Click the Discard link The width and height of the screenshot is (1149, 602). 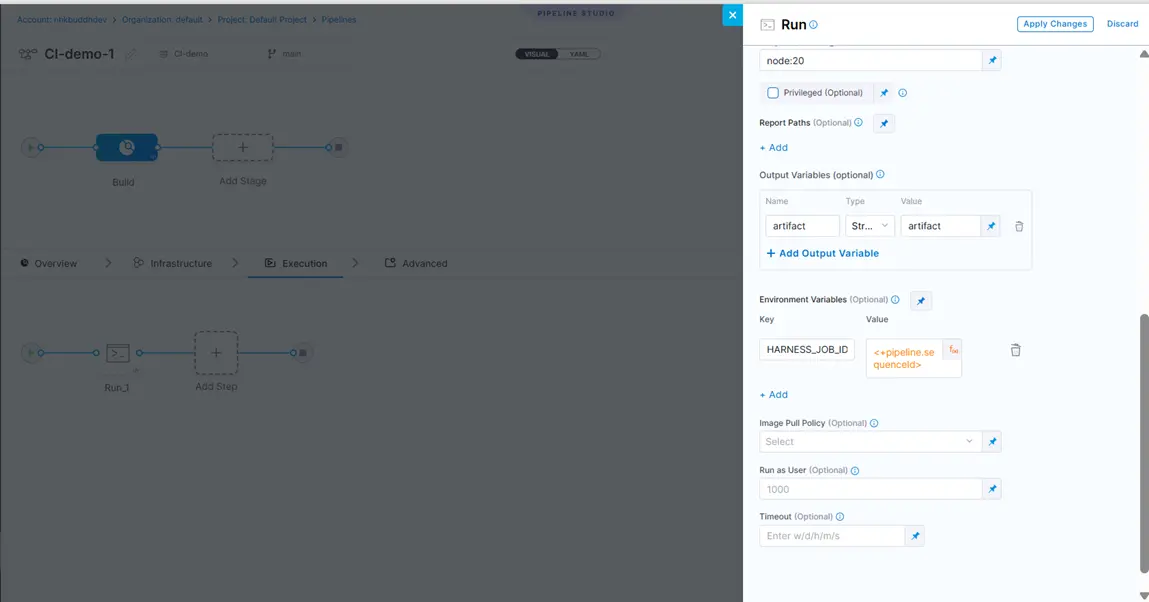(x=1122, y=24)
